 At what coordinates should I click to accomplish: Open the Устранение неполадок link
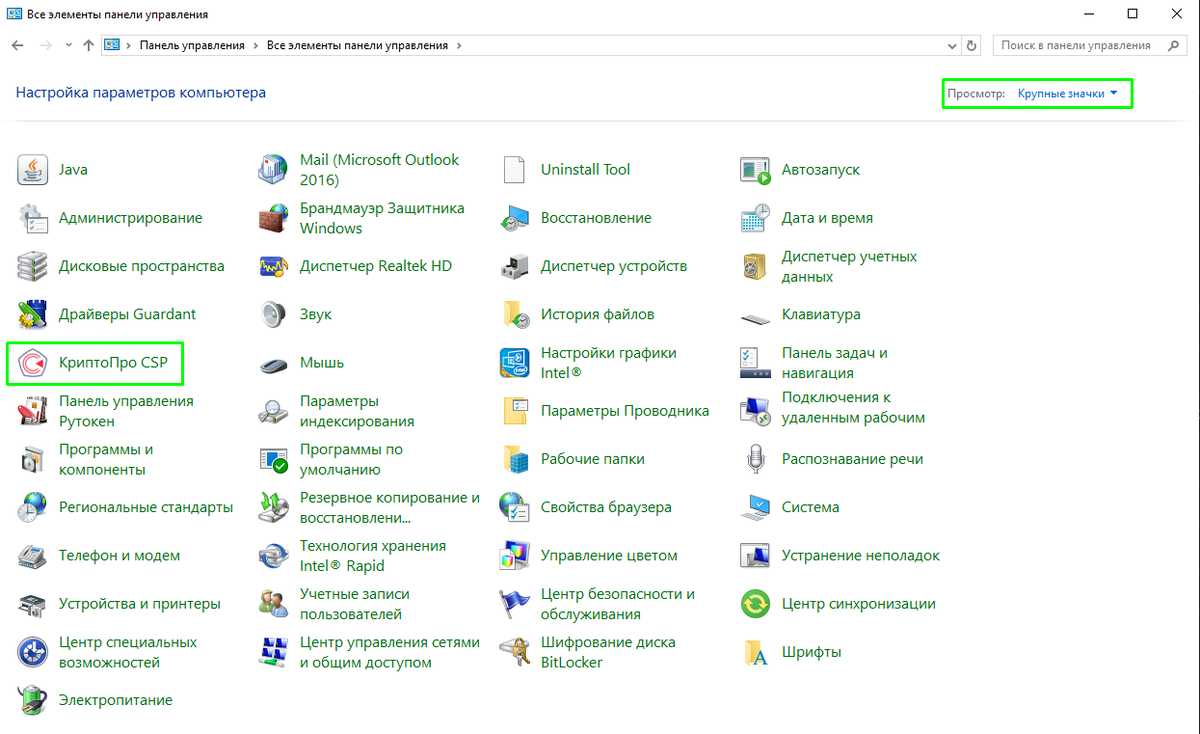[x=861, y=555]
